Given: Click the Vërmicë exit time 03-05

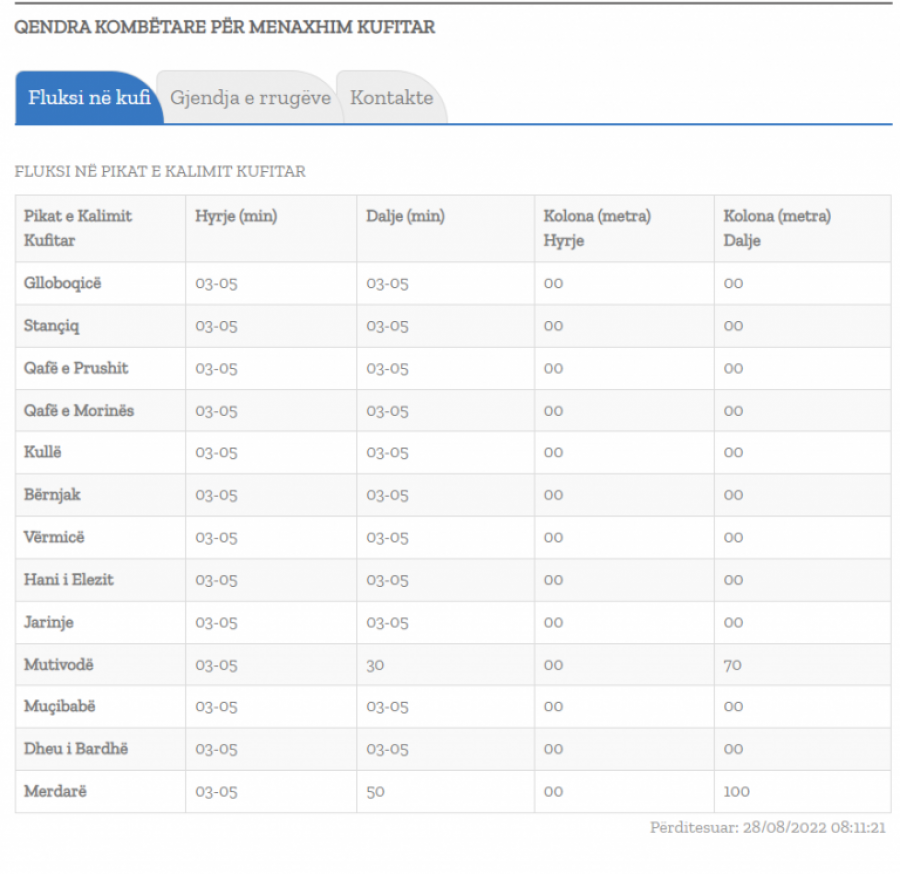Looking at the screenshot, I should point(387,538).
